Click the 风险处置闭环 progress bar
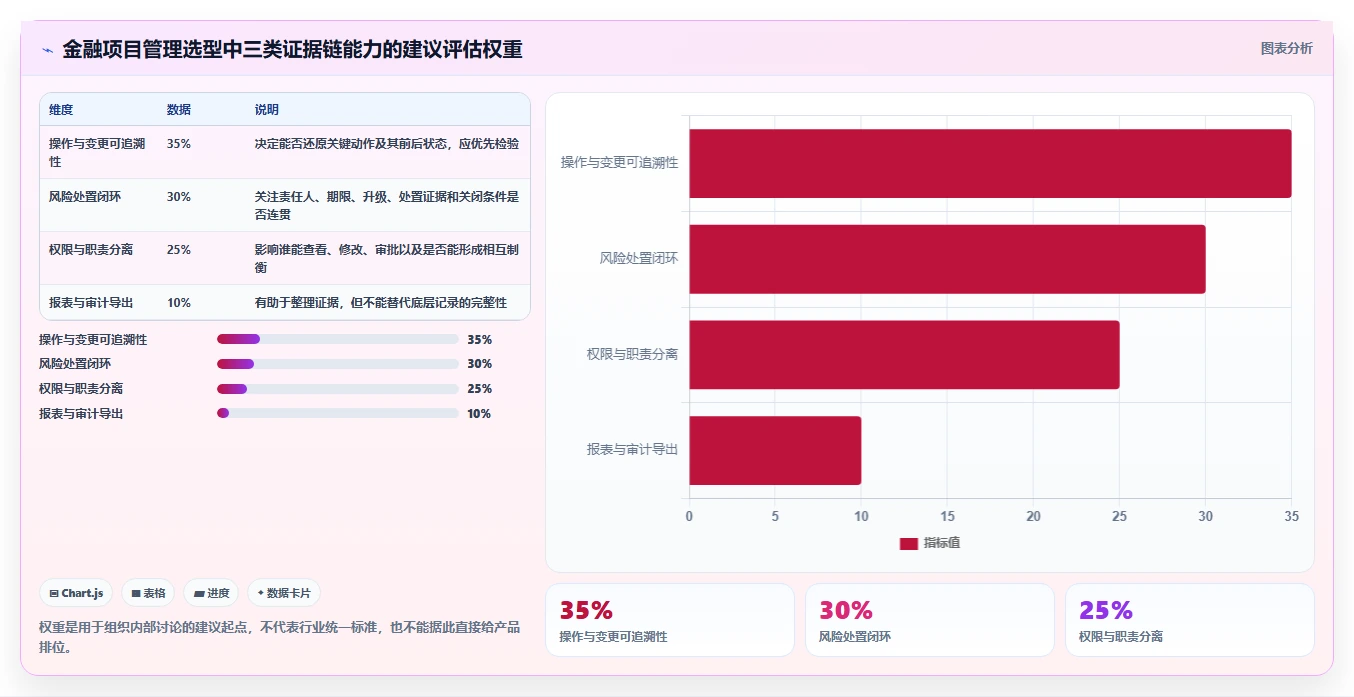Viewport: 1354px width, 697px height. (337, 364)
